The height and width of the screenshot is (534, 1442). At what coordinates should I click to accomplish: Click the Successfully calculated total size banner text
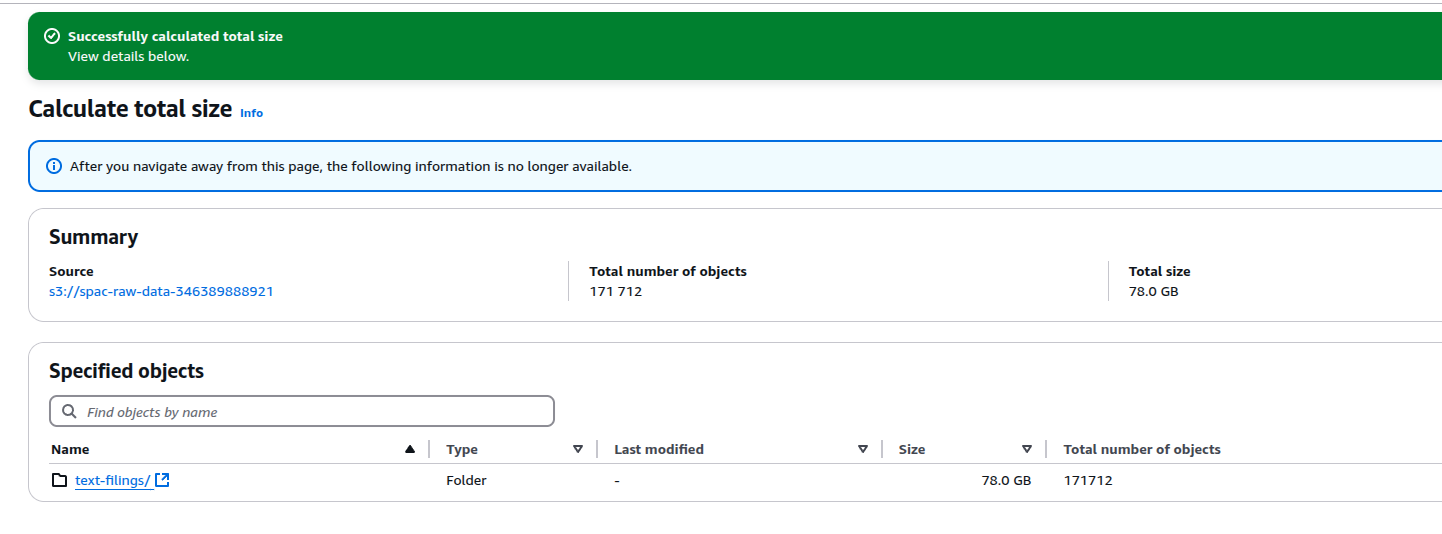(175, 36)
